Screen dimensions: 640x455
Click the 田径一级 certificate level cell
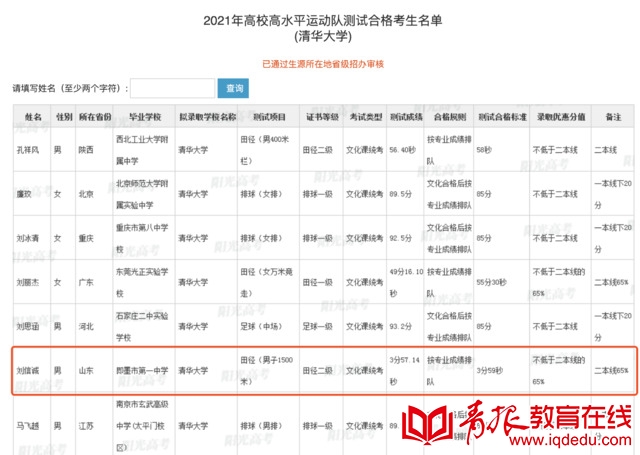(x=318, y=282)
